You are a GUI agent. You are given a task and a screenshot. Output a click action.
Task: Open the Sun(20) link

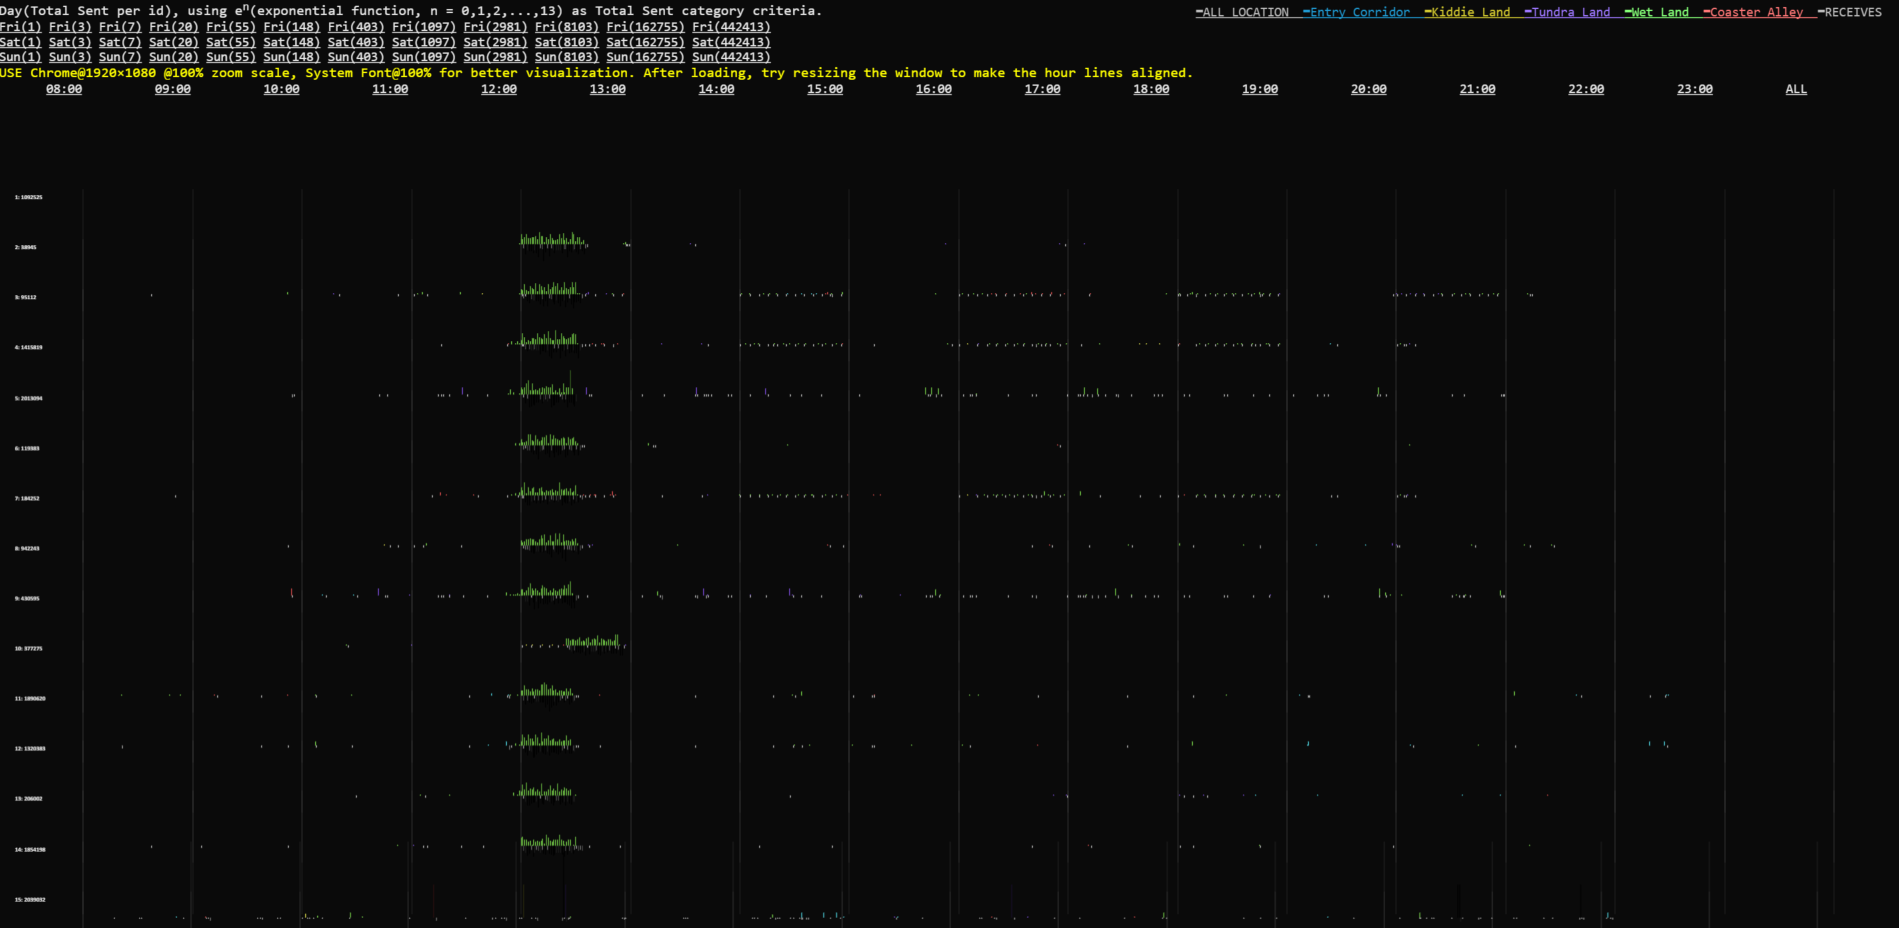pyautogui.click(x=174, y=57)
